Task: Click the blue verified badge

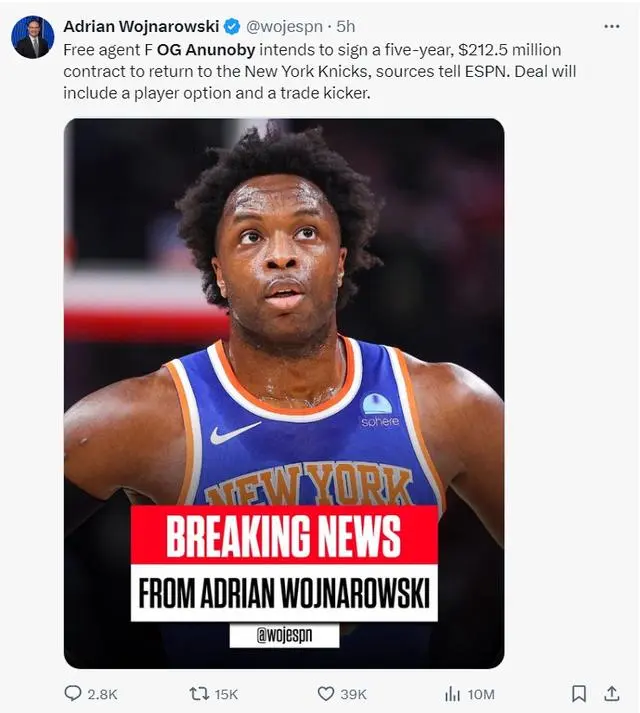Action: click(x=232, y=26)
